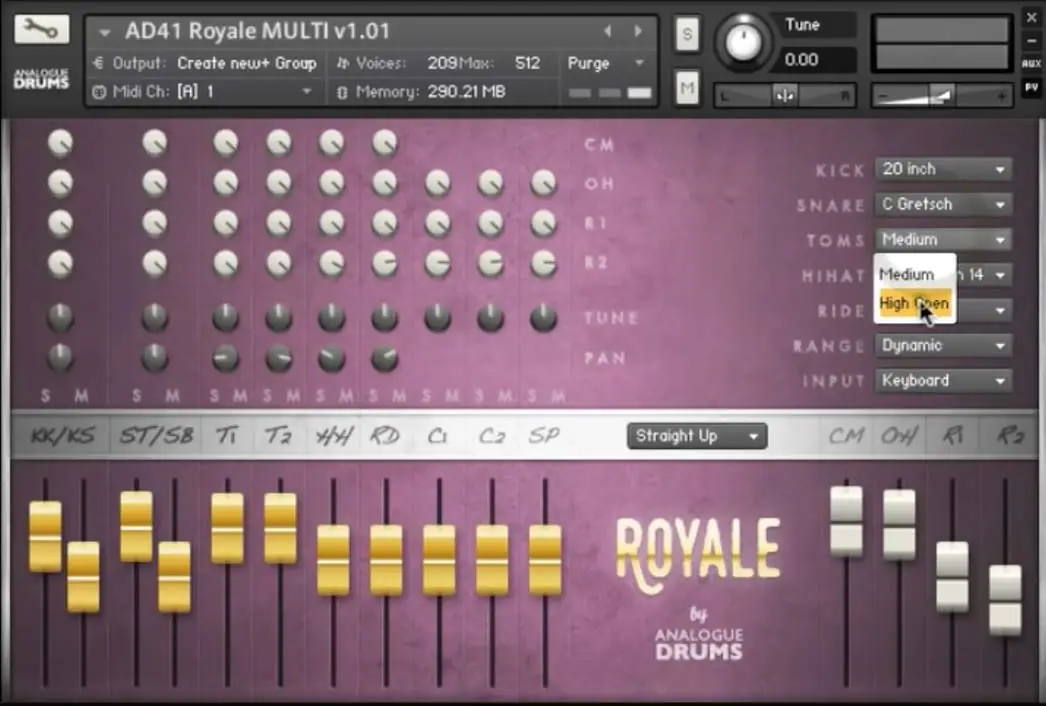Minimize instrument view with minus button
Image resolution: width=1046 pixels, height=706 pixels.
click(x=1031, y=40)
